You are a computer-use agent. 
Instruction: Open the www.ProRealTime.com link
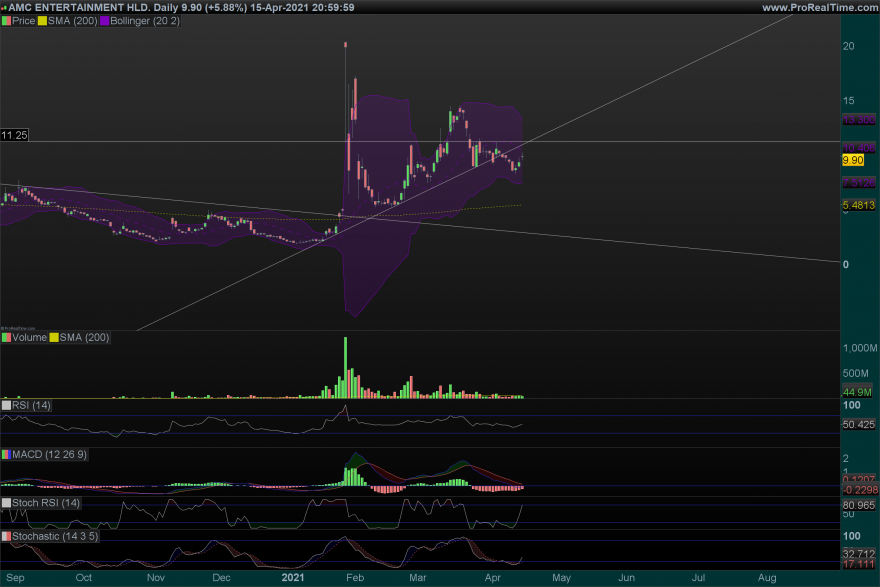(x=819, y=7)
